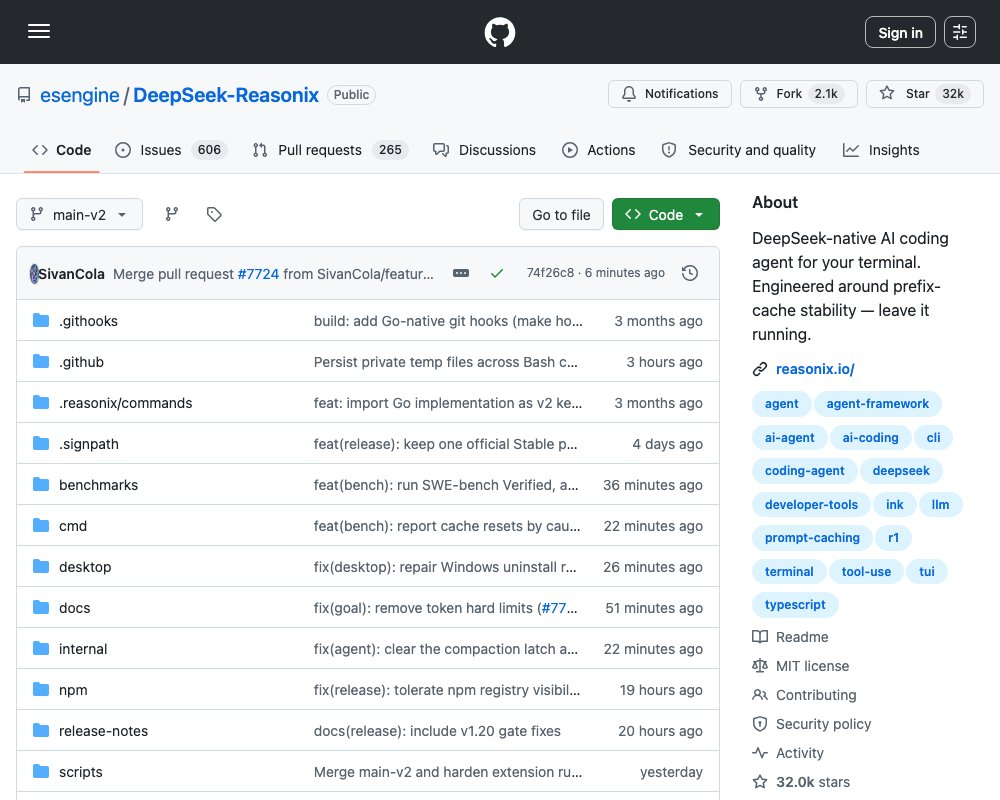Viewport: 1000px width, 800px height.
Task: Click the Notifications bell button
Action: tap(670, 94)
